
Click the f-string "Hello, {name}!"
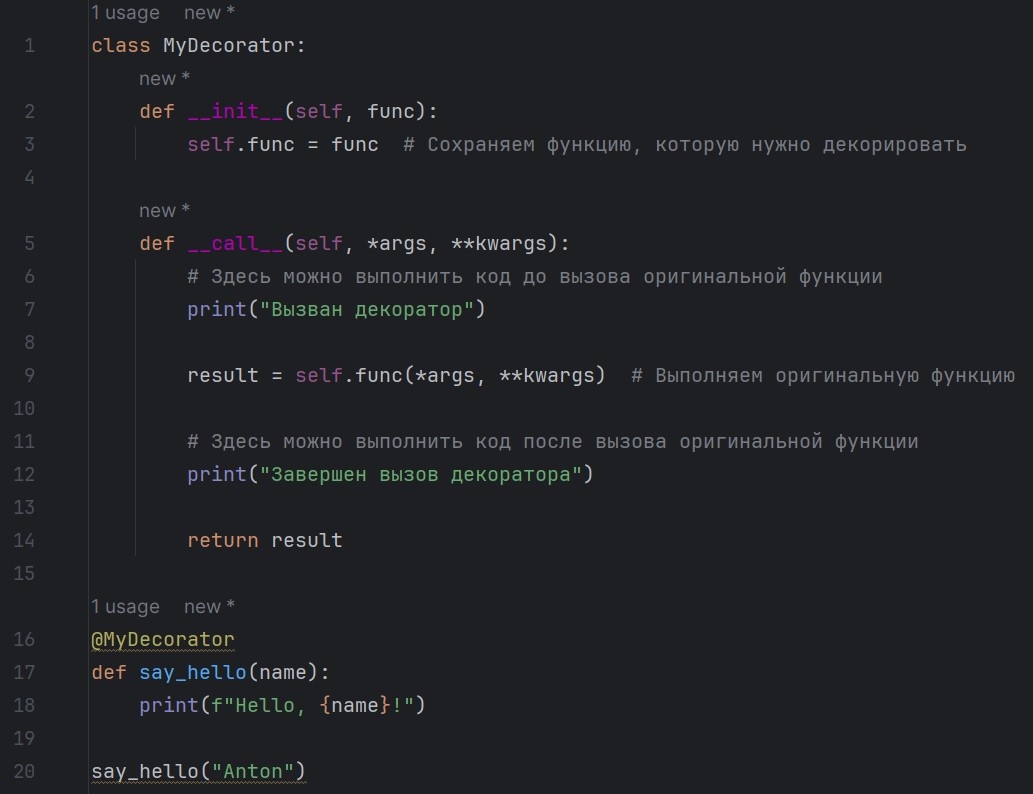pos(312,705)
